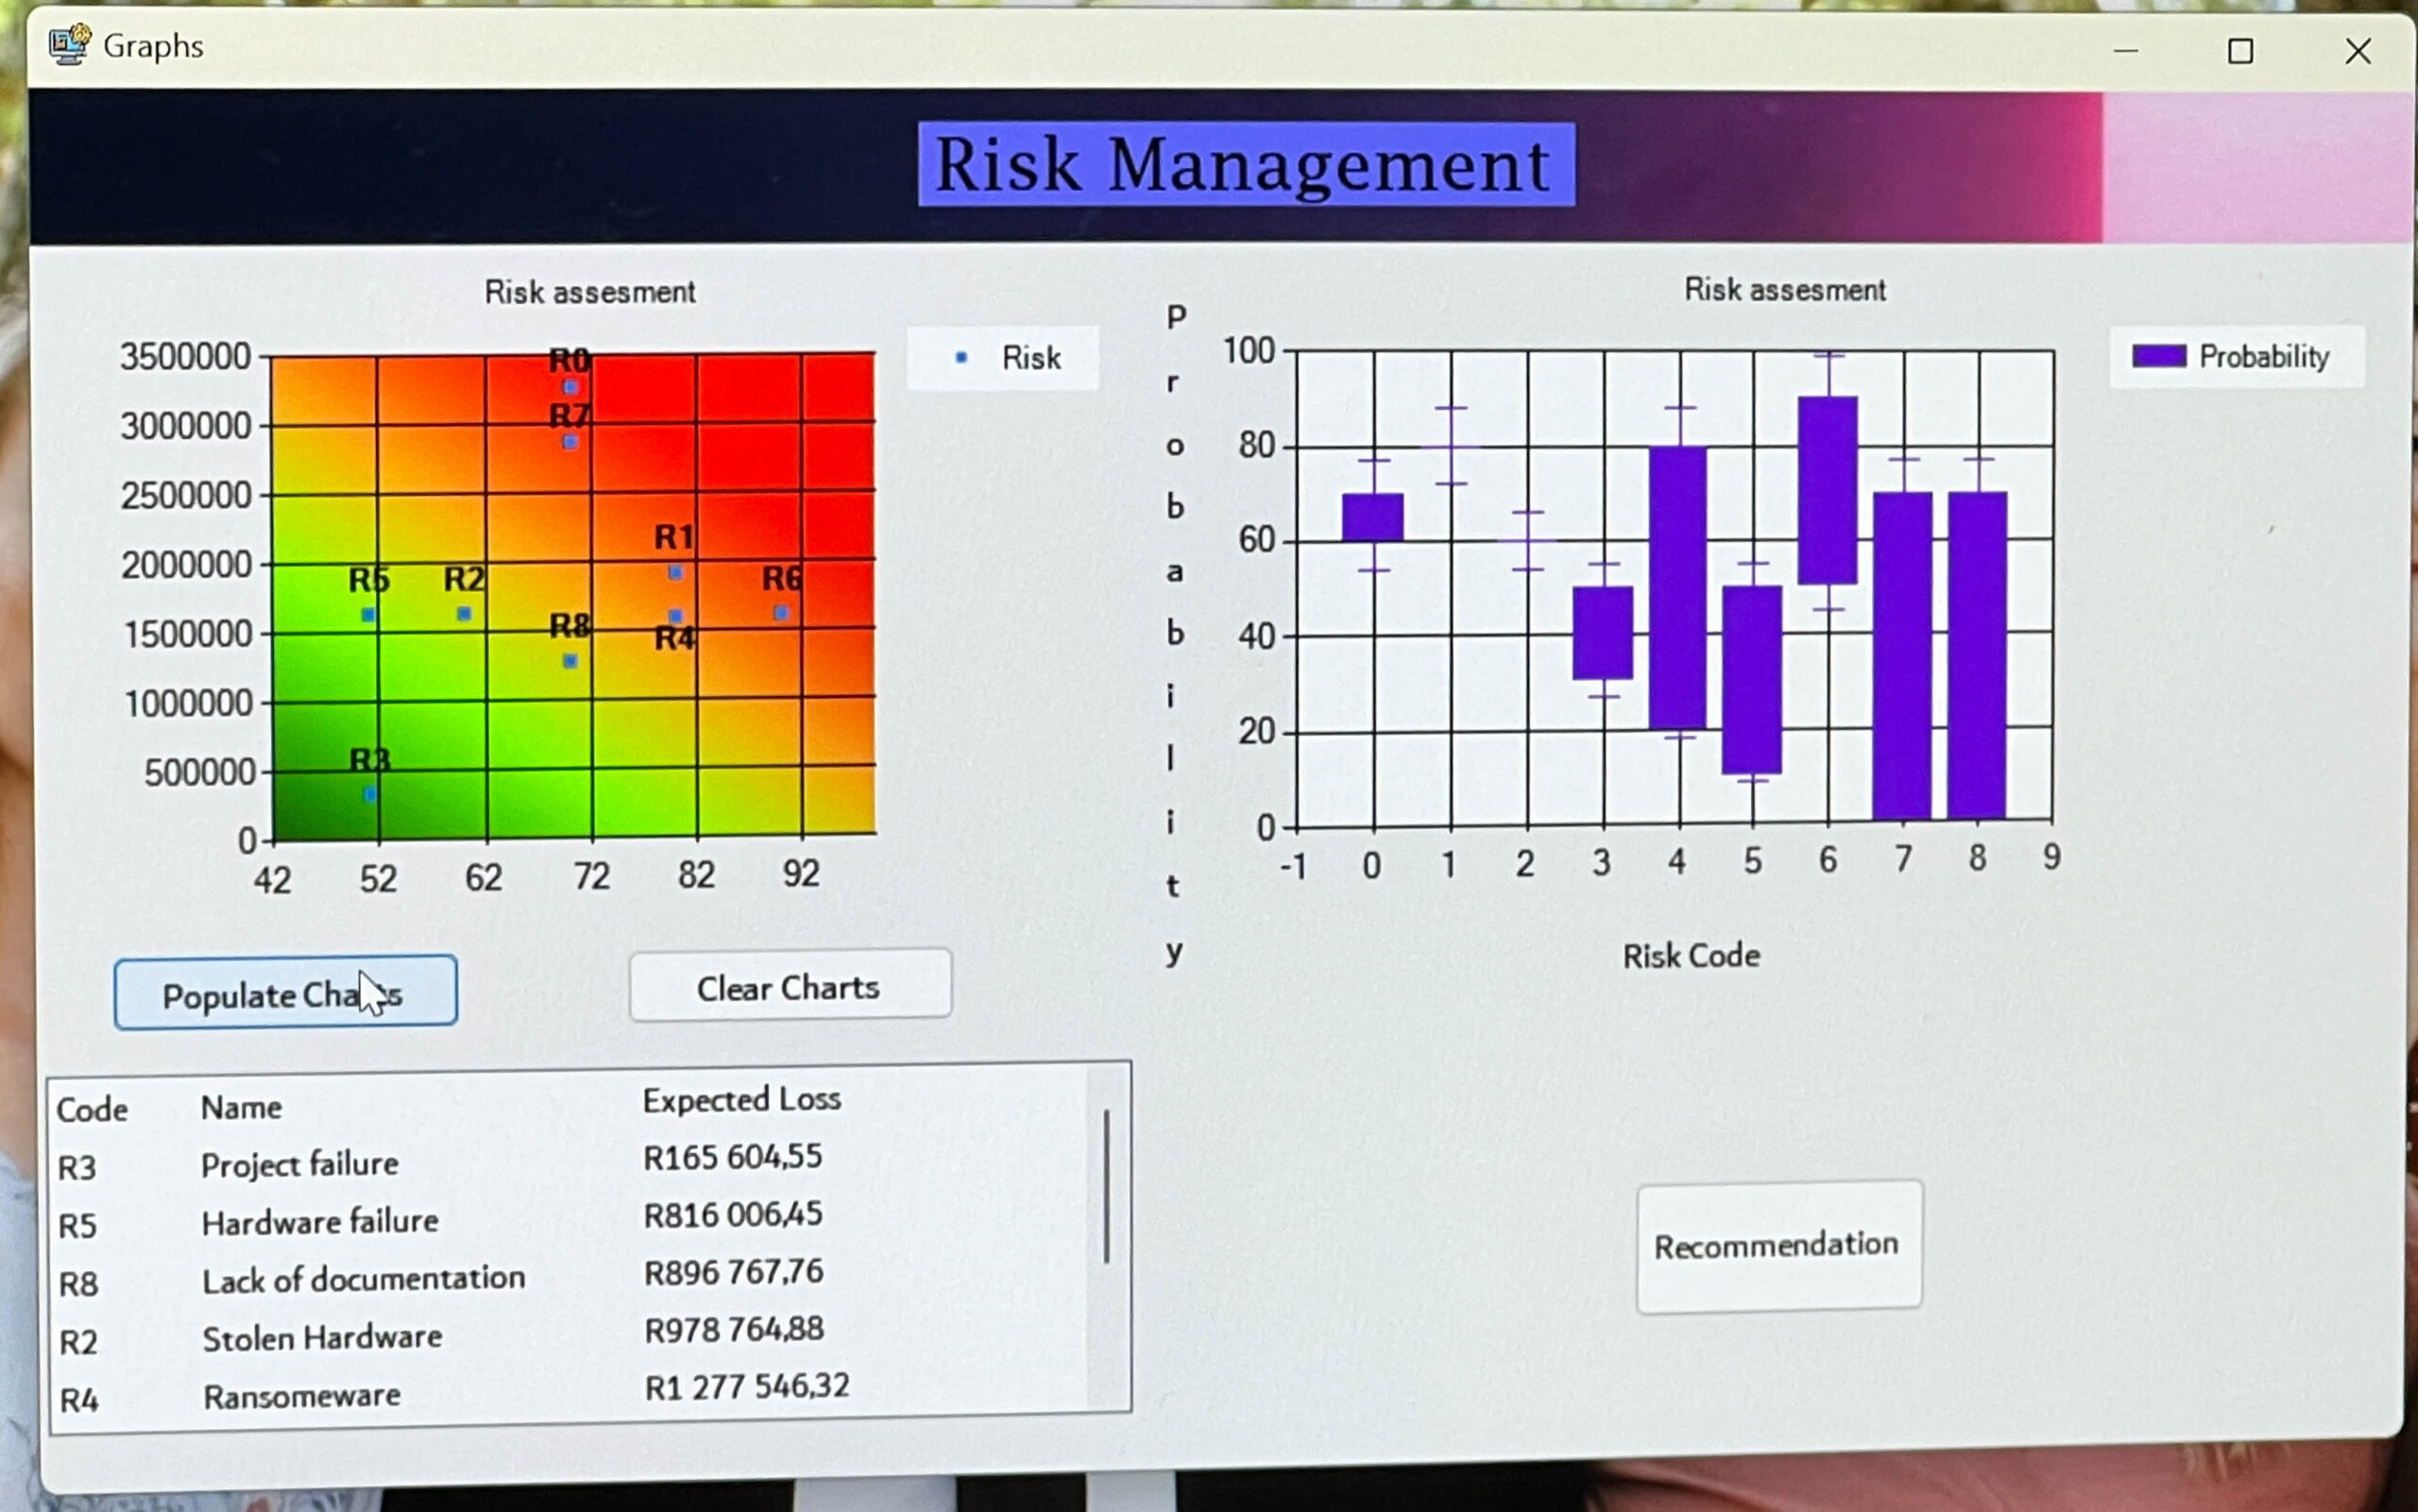Click the Risk legend marker in scatter chart
Screen dimensions: 2418x1512
tap(961, 357)
